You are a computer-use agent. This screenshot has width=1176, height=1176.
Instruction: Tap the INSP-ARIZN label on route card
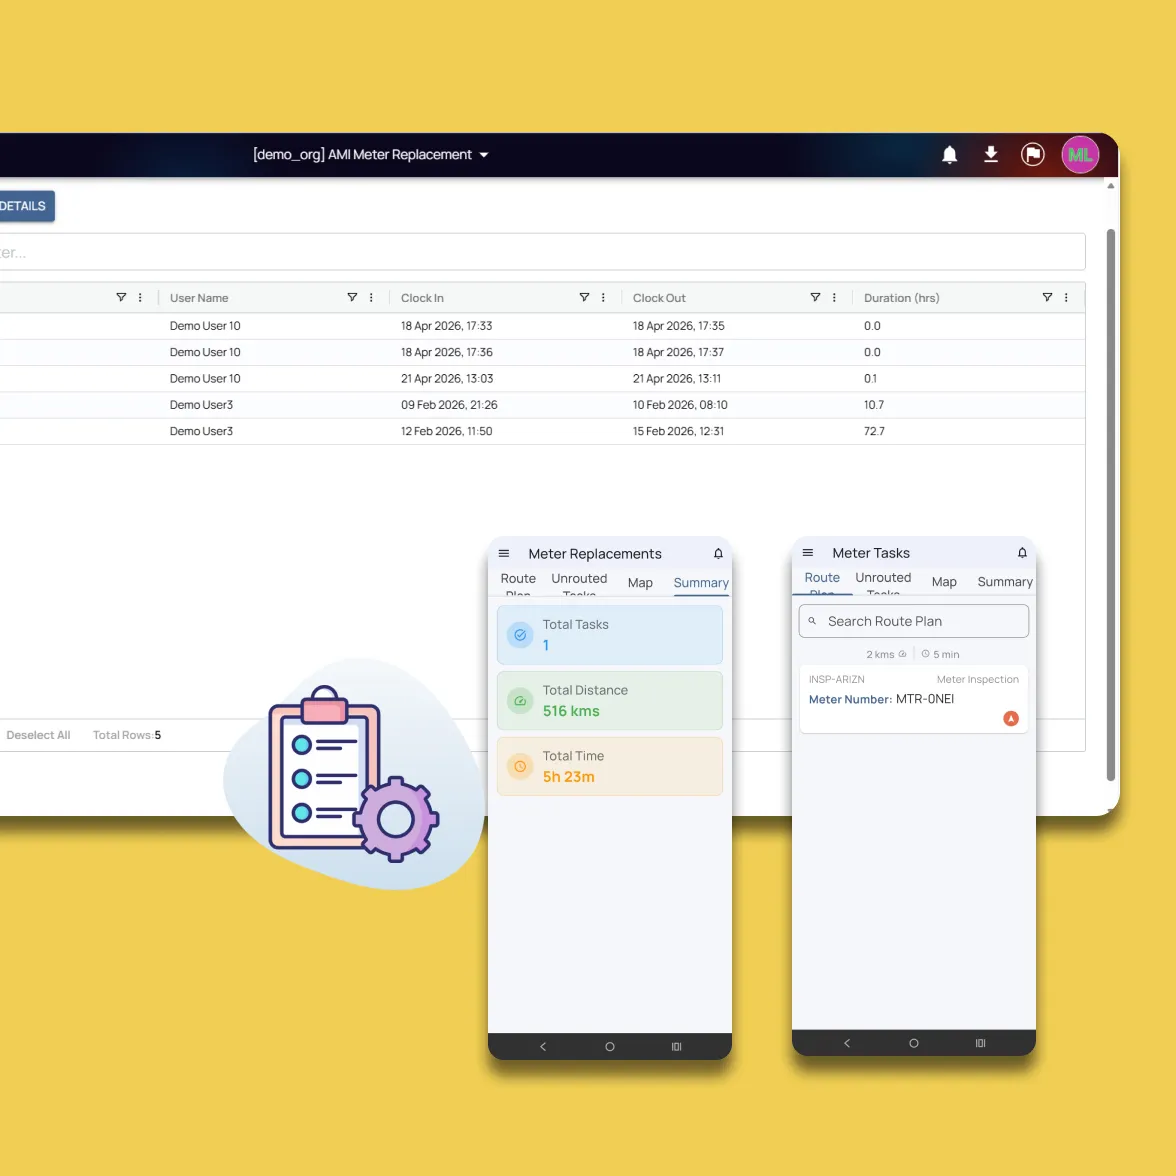tap(836, 680)
